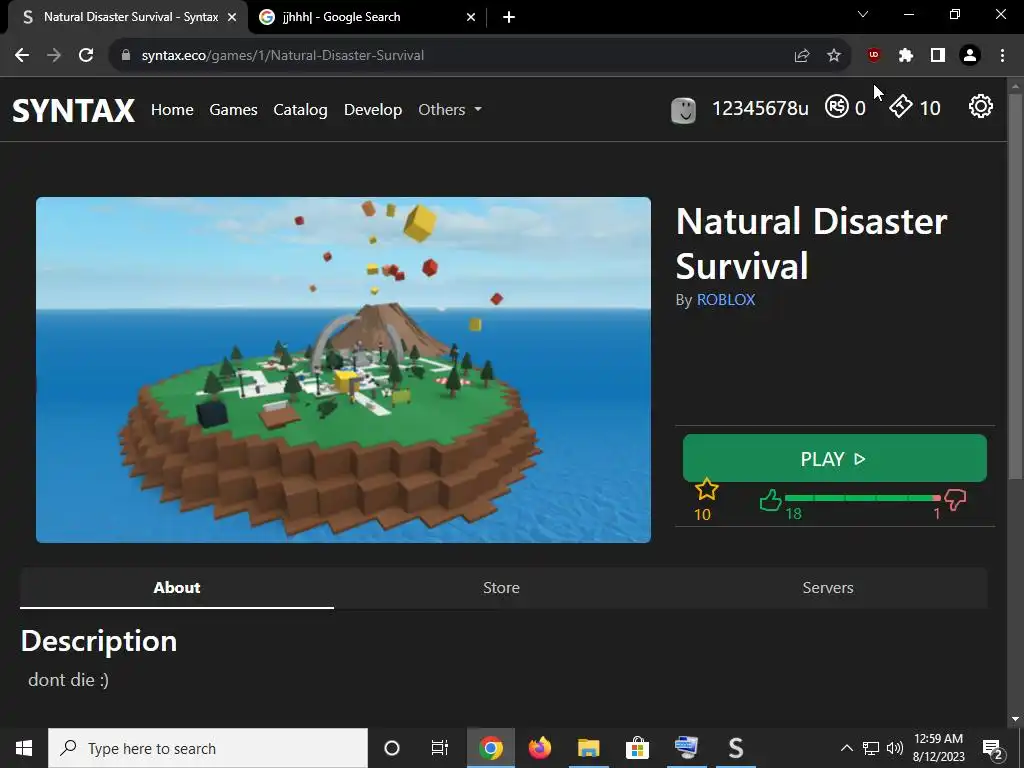Click the SYNTAX logo

point(74,110)
